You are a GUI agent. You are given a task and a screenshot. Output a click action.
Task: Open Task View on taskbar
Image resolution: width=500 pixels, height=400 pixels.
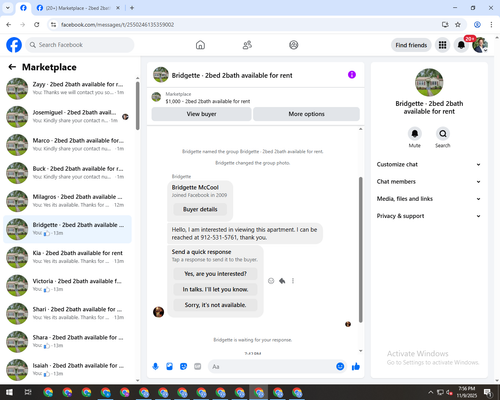click(x=28, y=392)
